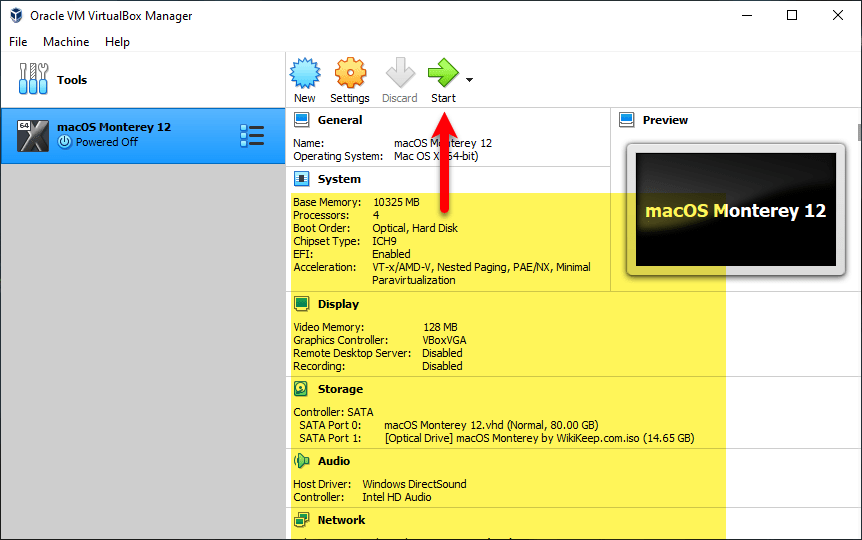Open the Display section heading
The width and height of the screenshot is (862, 540).
(x=338, y=304)
